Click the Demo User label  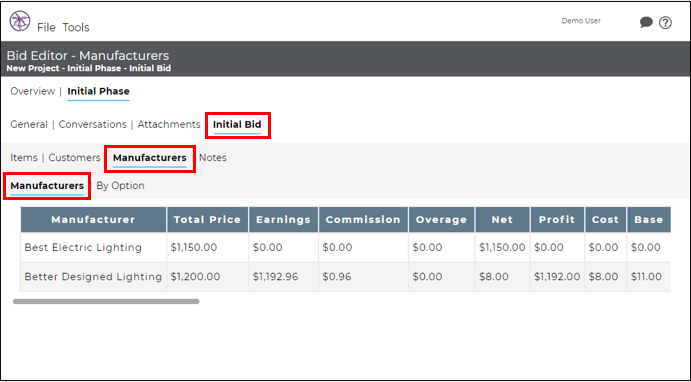(x=581, y=21)
